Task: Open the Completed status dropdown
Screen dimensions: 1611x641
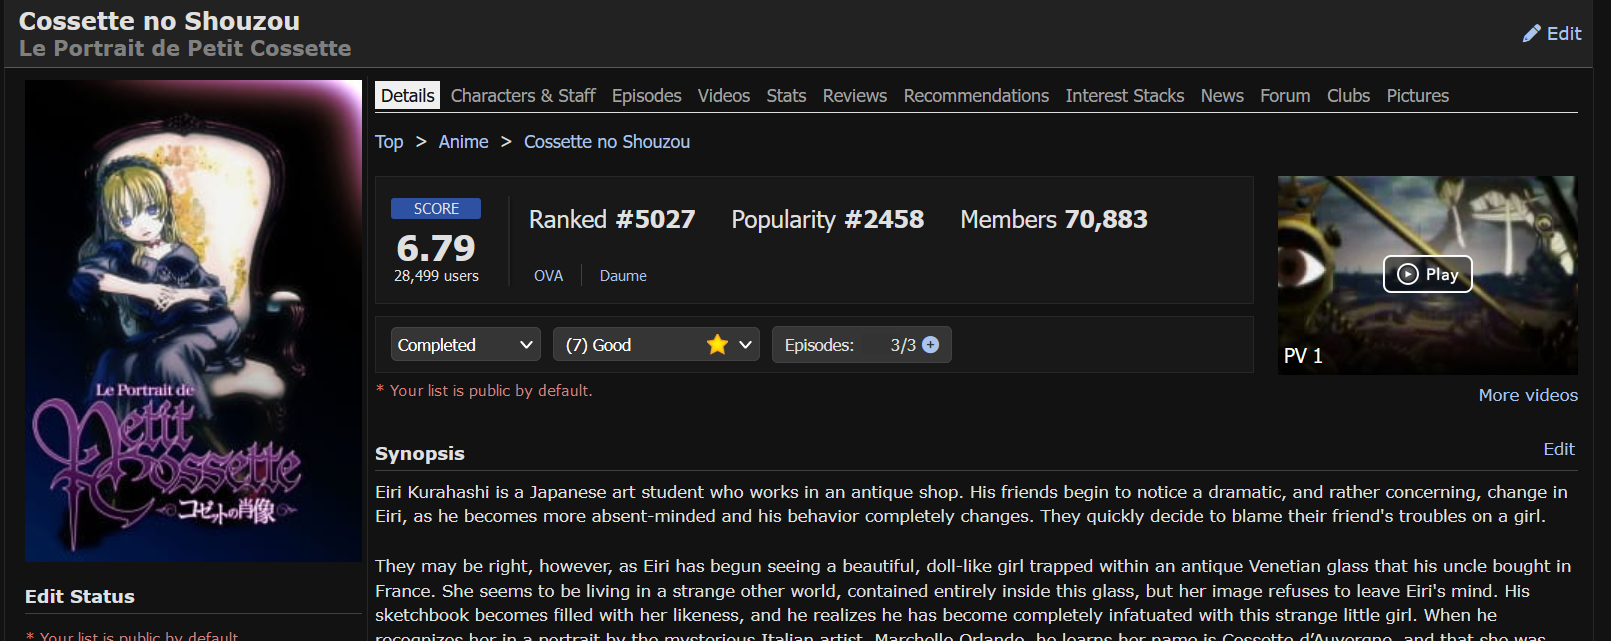Action: pos(465,345)
